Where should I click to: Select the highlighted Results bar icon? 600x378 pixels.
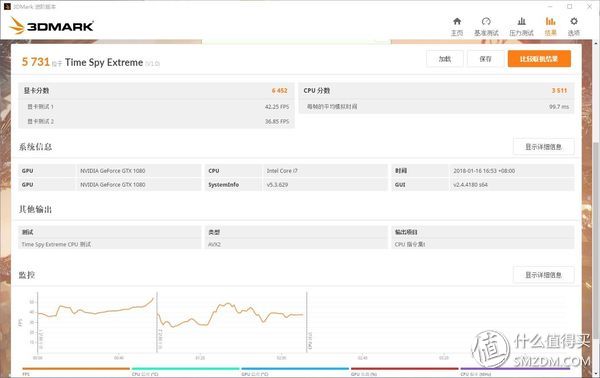(x=551, y=26)
